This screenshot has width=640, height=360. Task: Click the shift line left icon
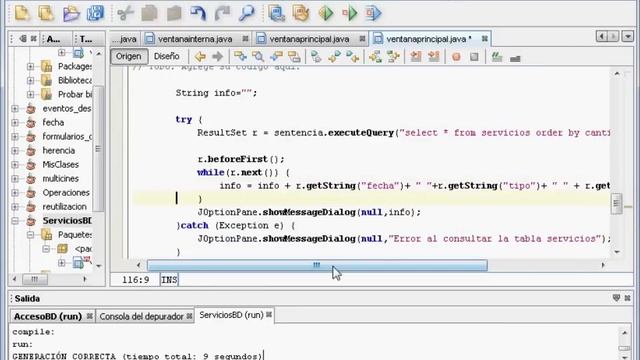pos(416,57)
